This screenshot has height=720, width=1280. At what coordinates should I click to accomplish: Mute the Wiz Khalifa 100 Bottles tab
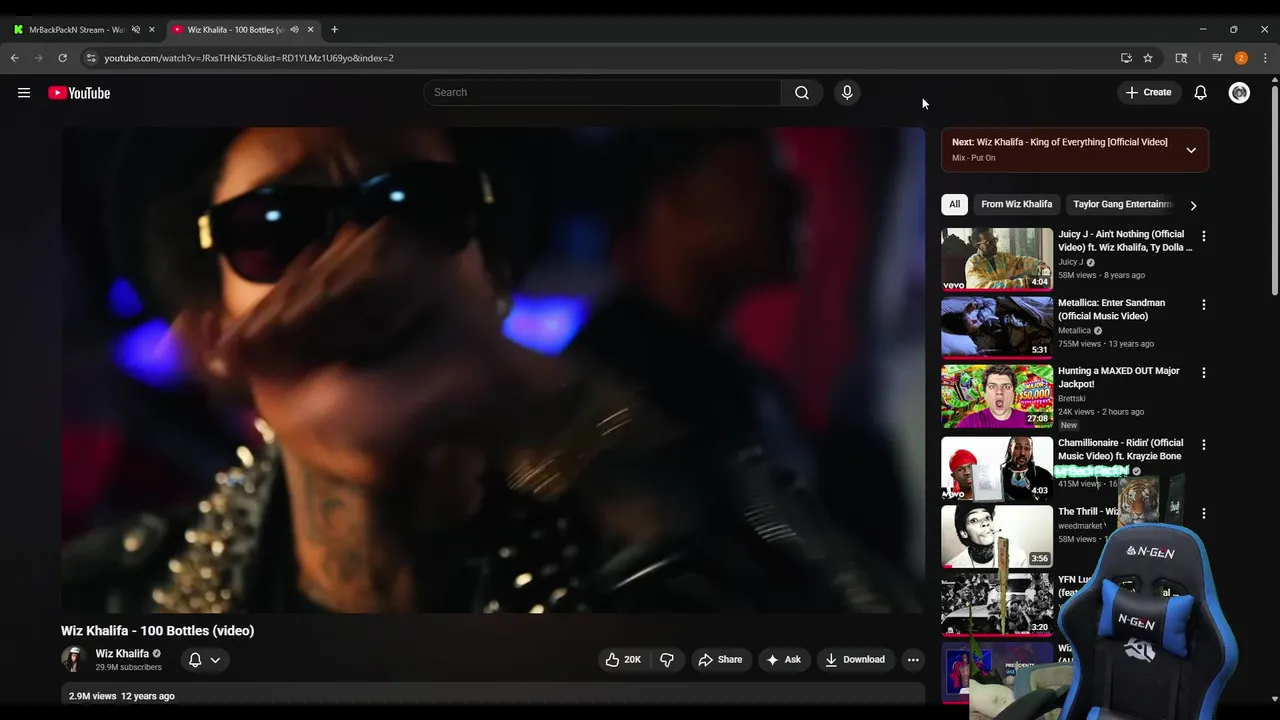coord(294,29)
